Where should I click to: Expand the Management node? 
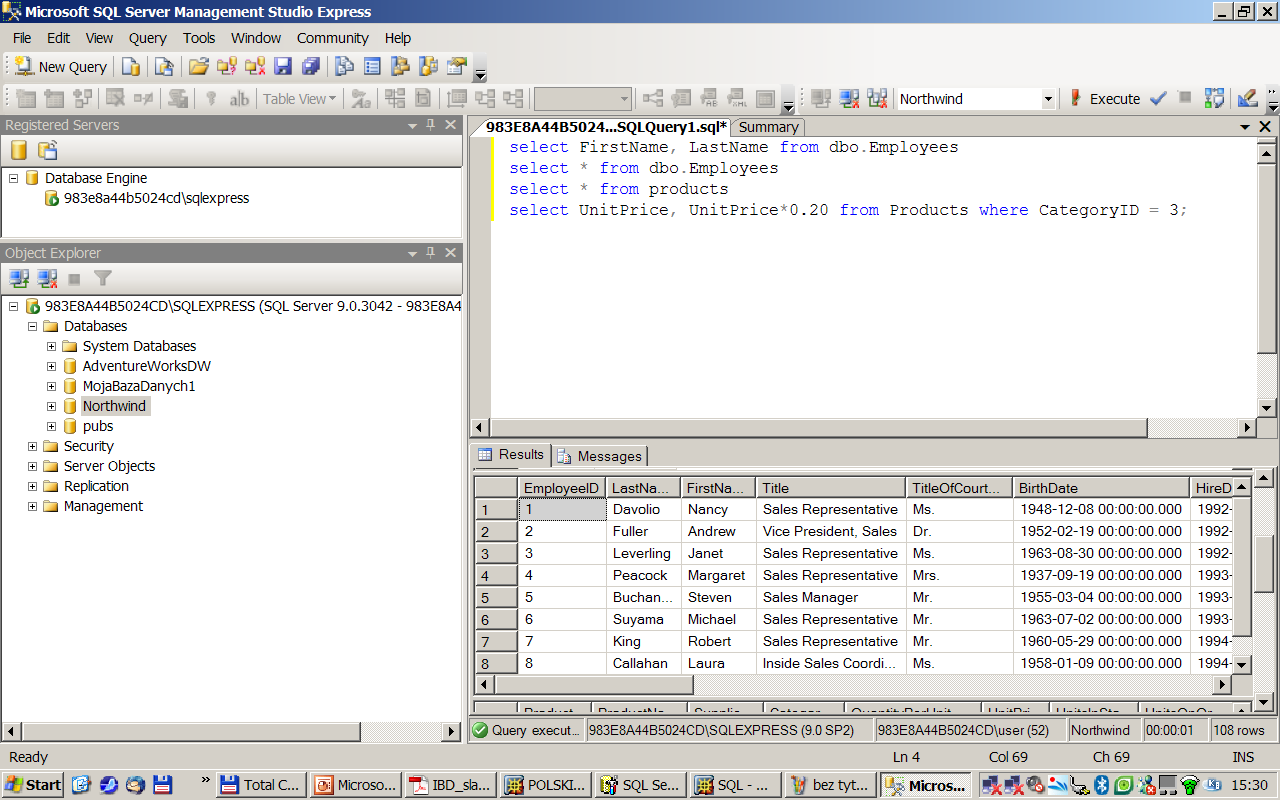pos(33,506)
